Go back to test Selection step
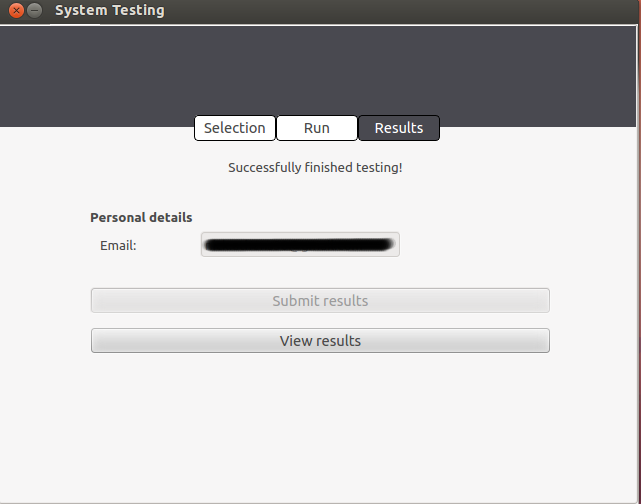641x504 pixels. (x=235, y=128)
